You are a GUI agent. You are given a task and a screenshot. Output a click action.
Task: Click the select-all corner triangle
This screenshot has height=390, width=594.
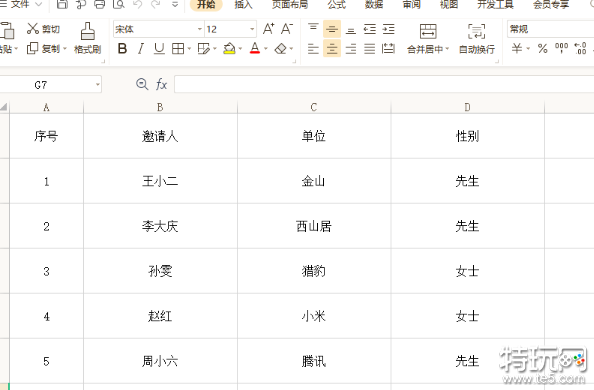click(4, 107)
